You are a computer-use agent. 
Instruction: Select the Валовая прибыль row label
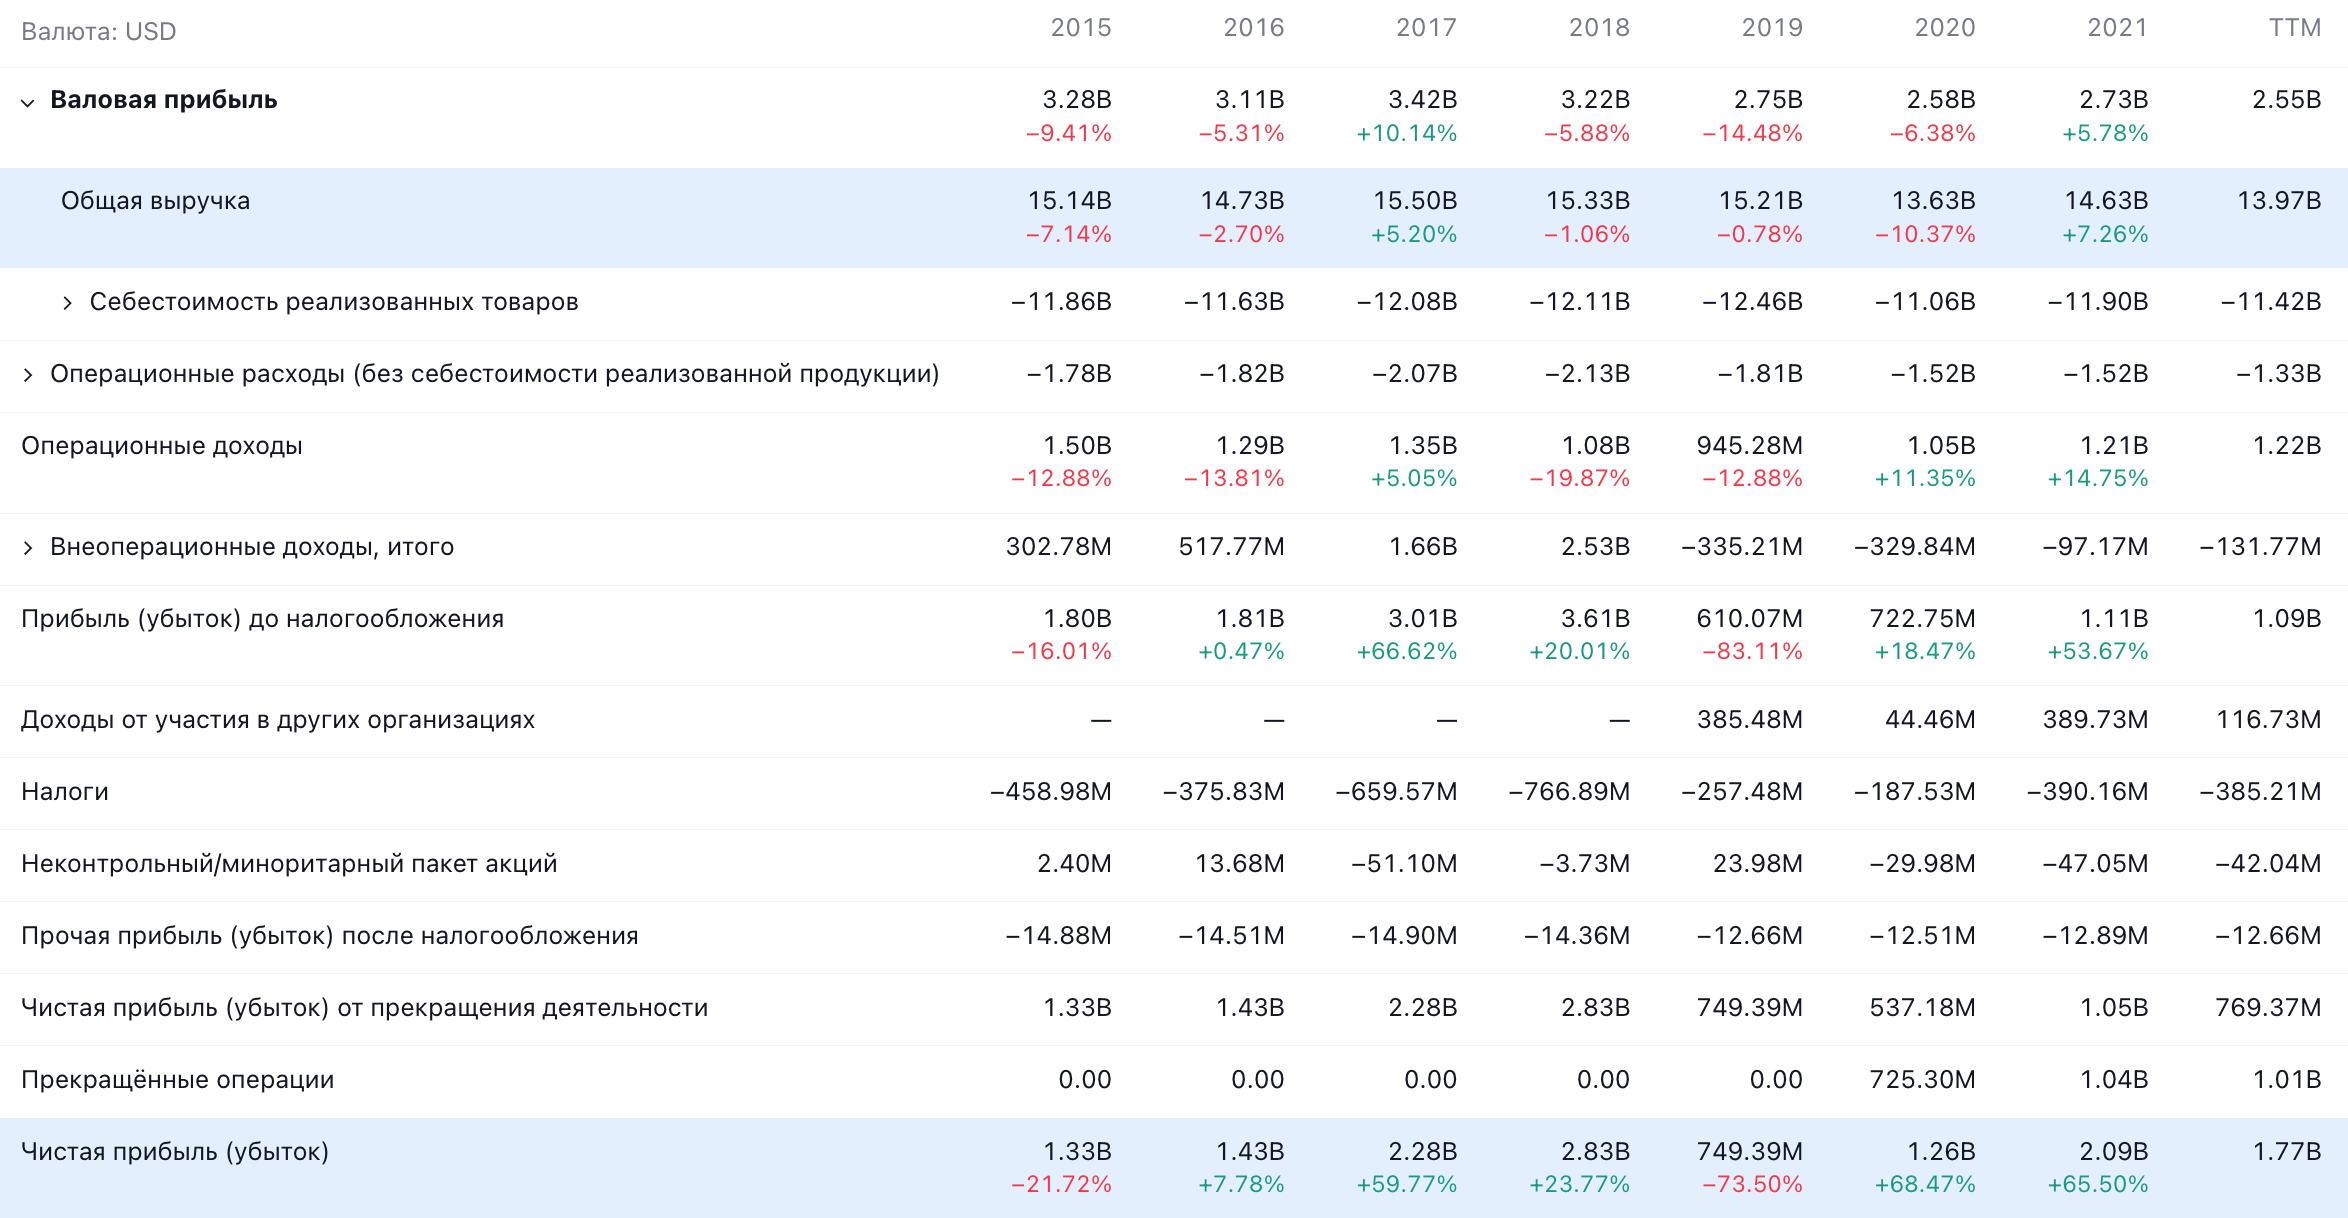(x=164, y=100)
